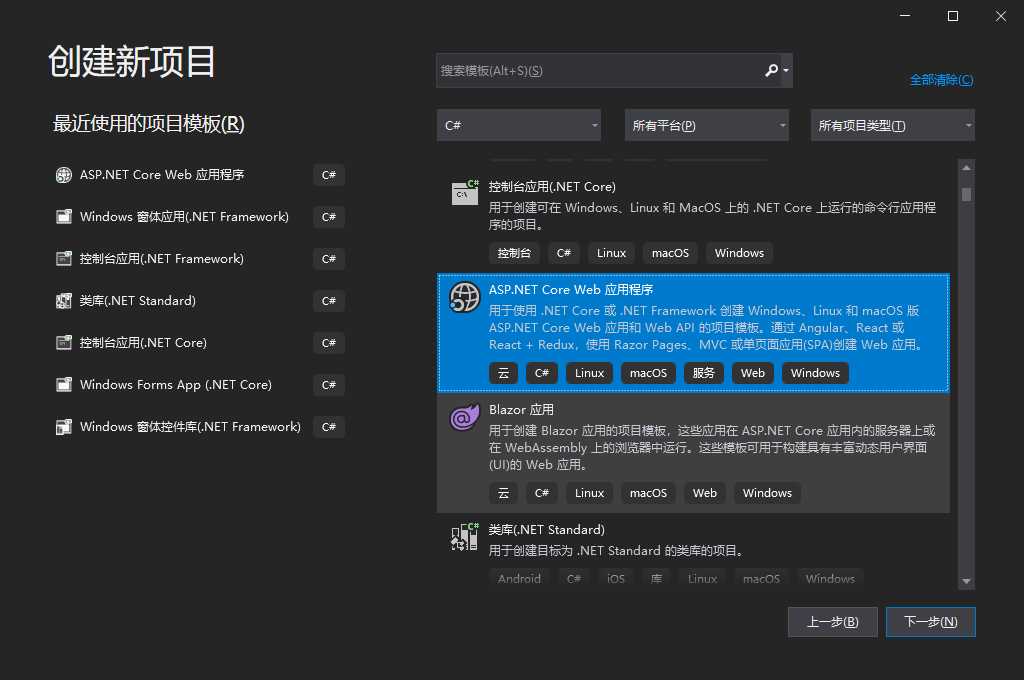The image size is (1024, 680).
Task: Click Windows Forms App (.NET Core) icon
Action: 63,385
